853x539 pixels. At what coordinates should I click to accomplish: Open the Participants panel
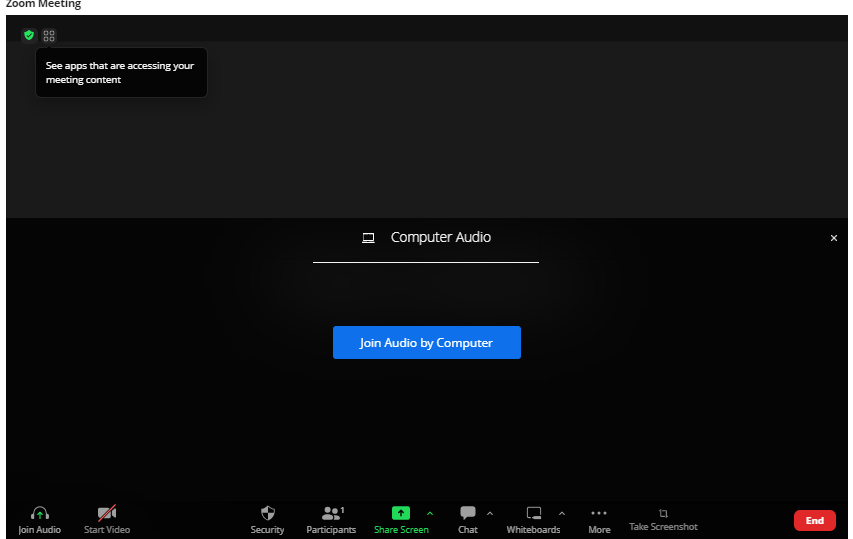(x=331, y=520)
